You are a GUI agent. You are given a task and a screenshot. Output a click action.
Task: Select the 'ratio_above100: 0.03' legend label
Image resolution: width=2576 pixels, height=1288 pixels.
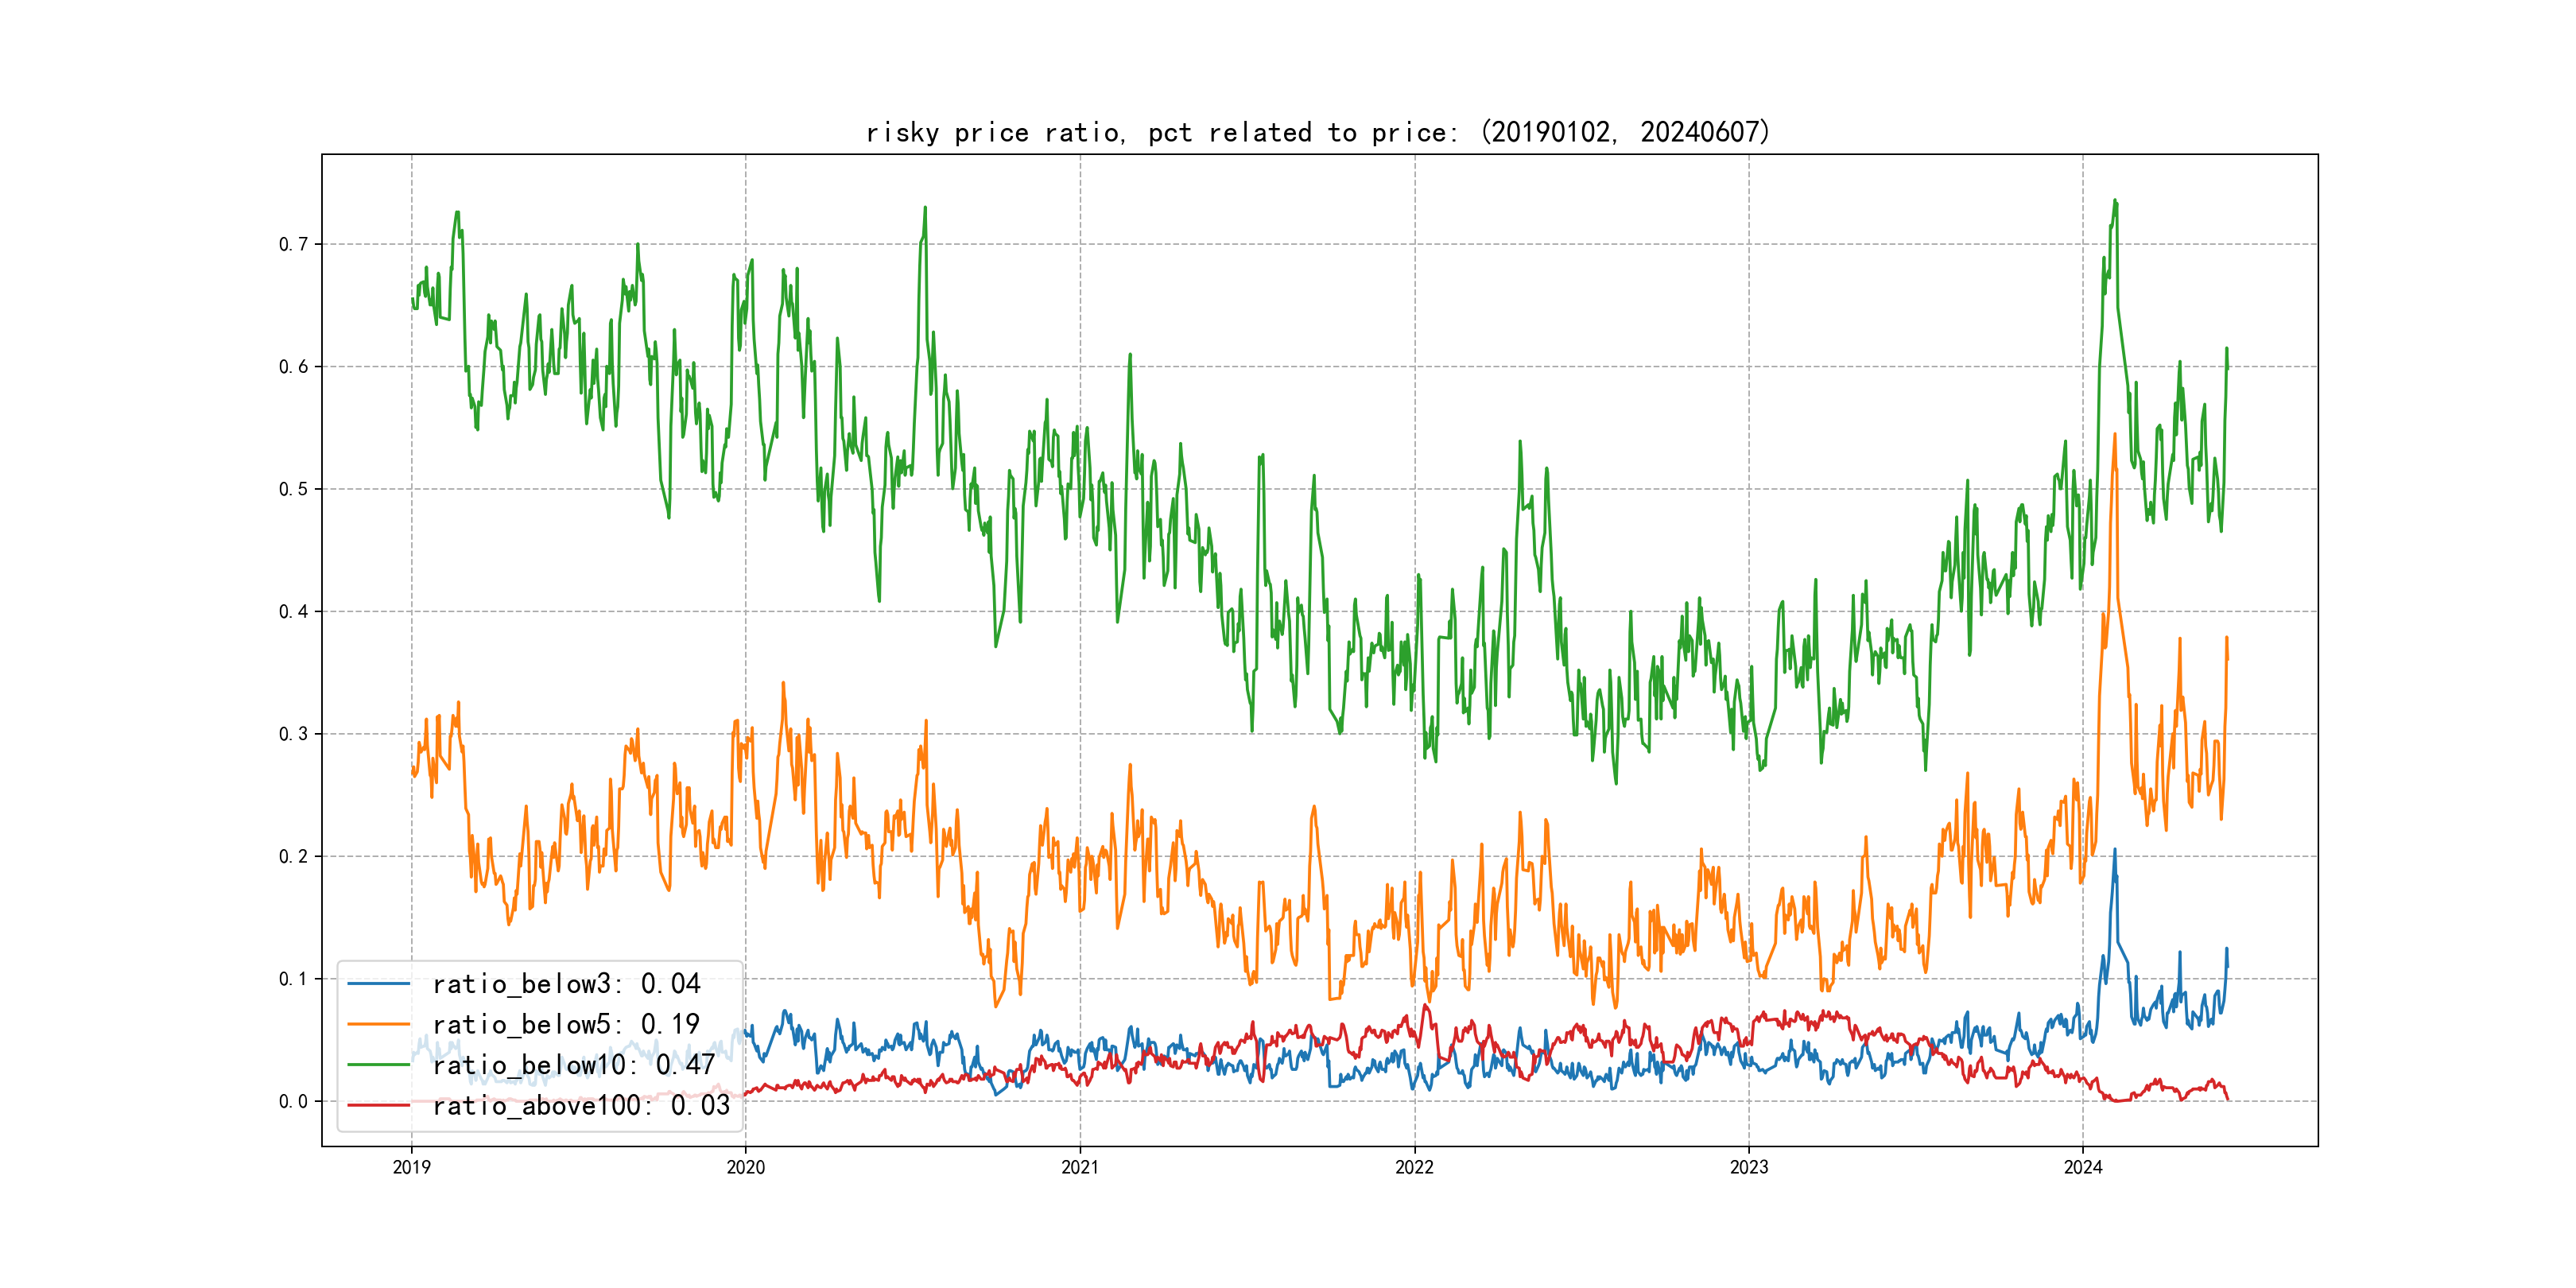click(581, 1105)
